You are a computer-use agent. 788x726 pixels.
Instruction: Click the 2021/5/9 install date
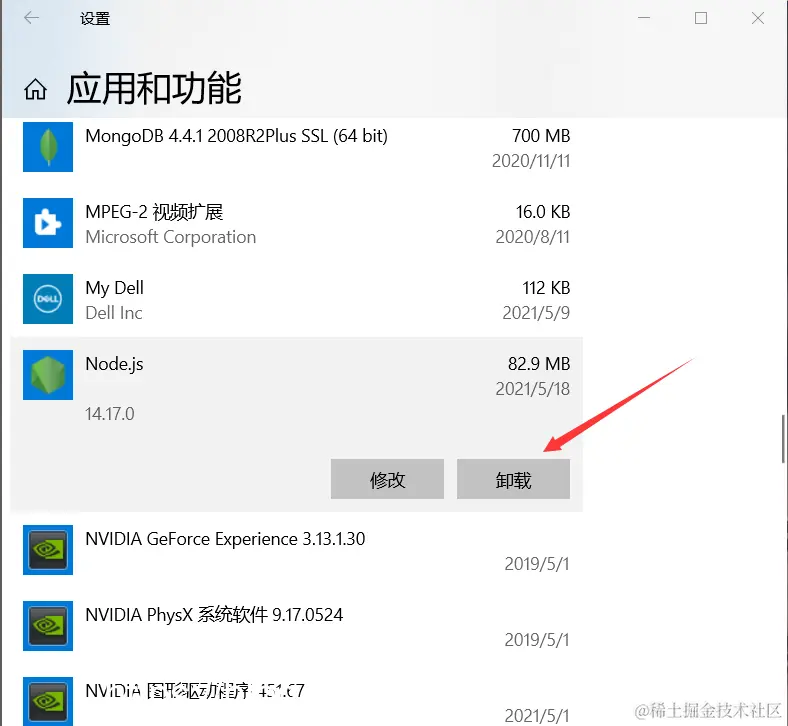(x=536, y=313)
